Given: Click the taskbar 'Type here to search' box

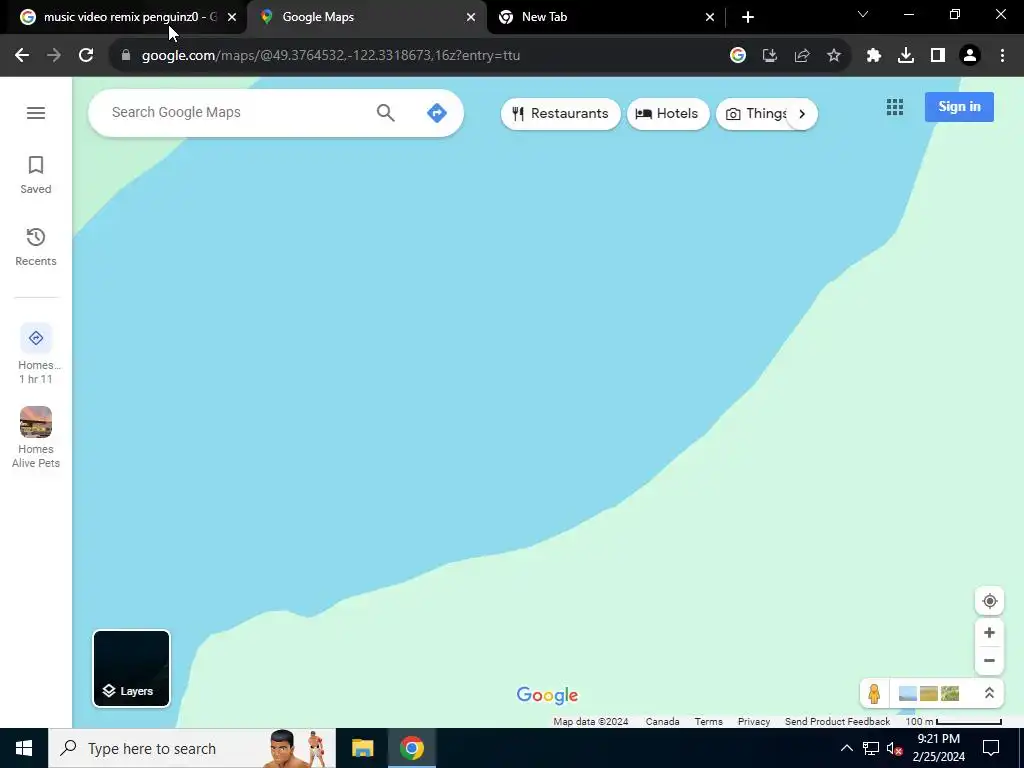Looking at the screenshot, I should (192, 748).
